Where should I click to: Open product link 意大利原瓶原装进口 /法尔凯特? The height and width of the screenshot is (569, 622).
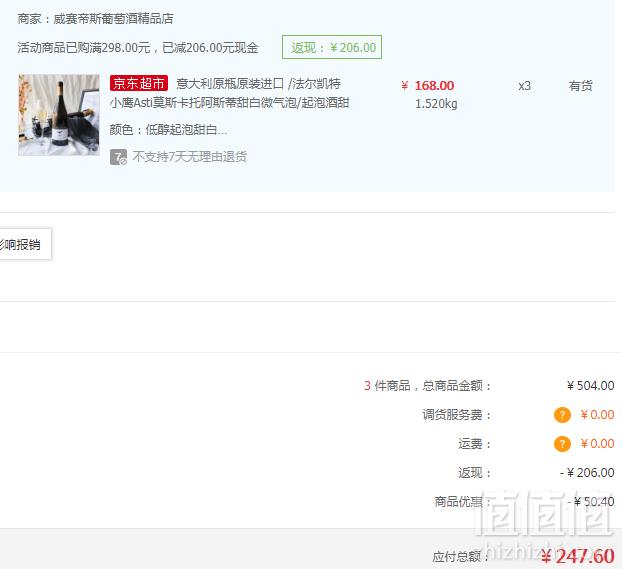(x=258, y=84)
